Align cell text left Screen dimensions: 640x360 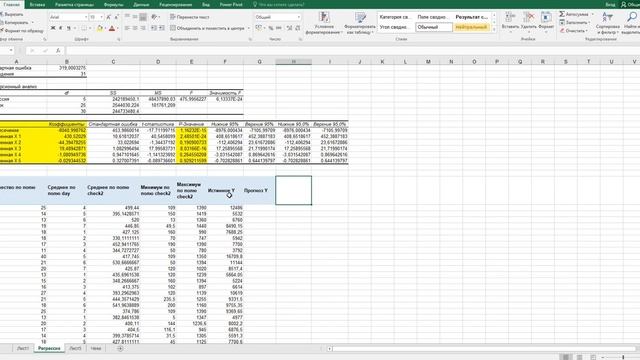point(127,28)
